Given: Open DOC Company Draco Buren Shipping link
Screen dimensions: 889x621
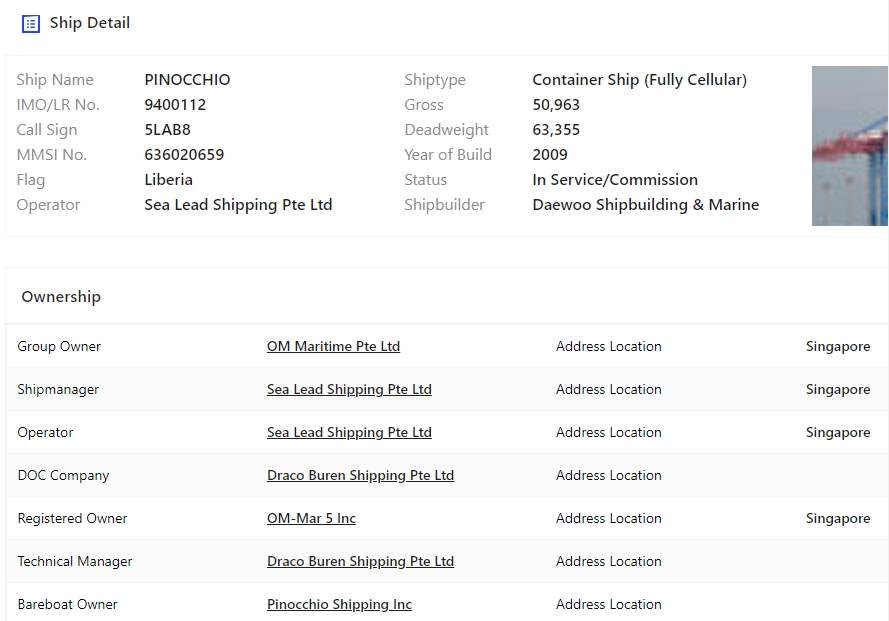Looking at the screenshot, I should pyautogui.click(x=360, y=475).
